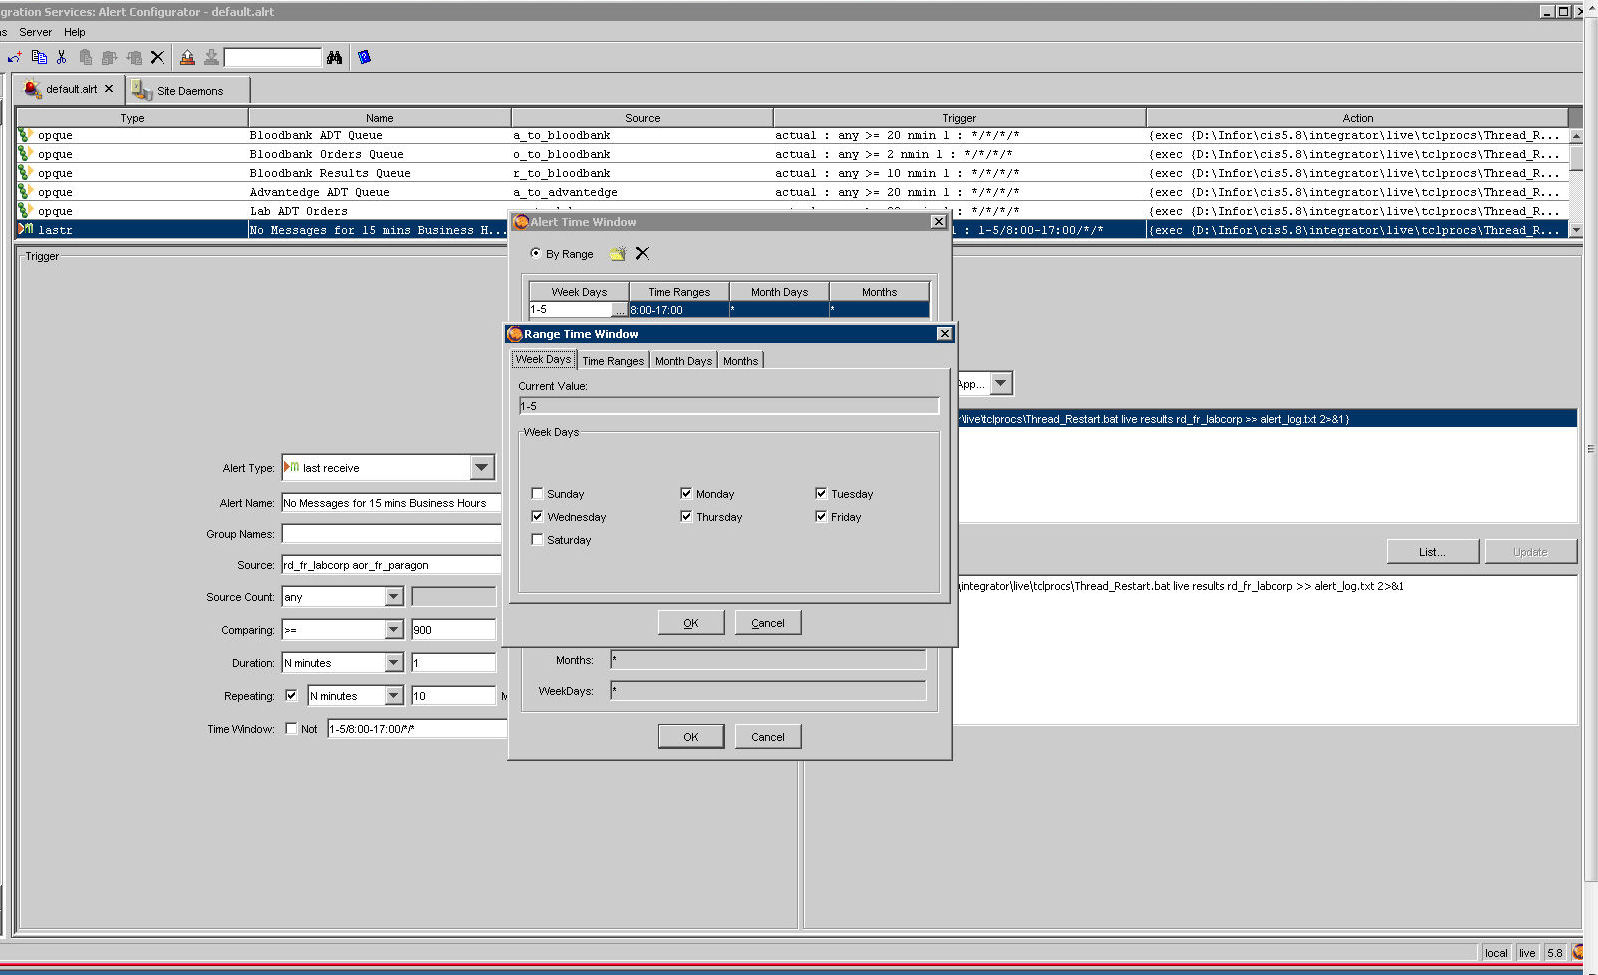Tick the Saturday checkbox
This screenshot has width=1598, height=975.
[x=538, y=539]
